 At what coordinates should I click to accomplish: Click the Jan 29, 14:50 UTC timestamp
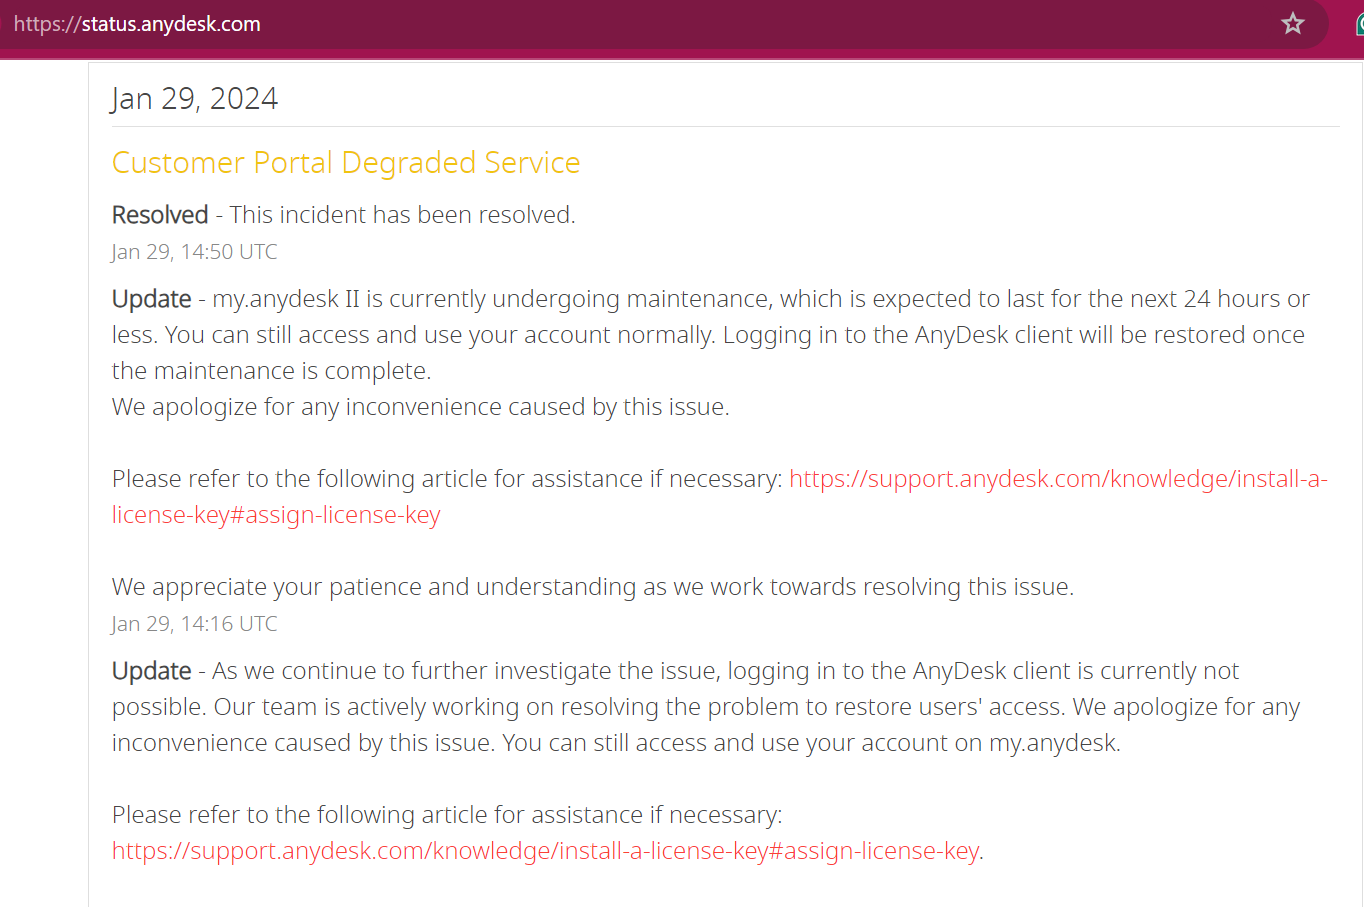click(x=194, y=251)
